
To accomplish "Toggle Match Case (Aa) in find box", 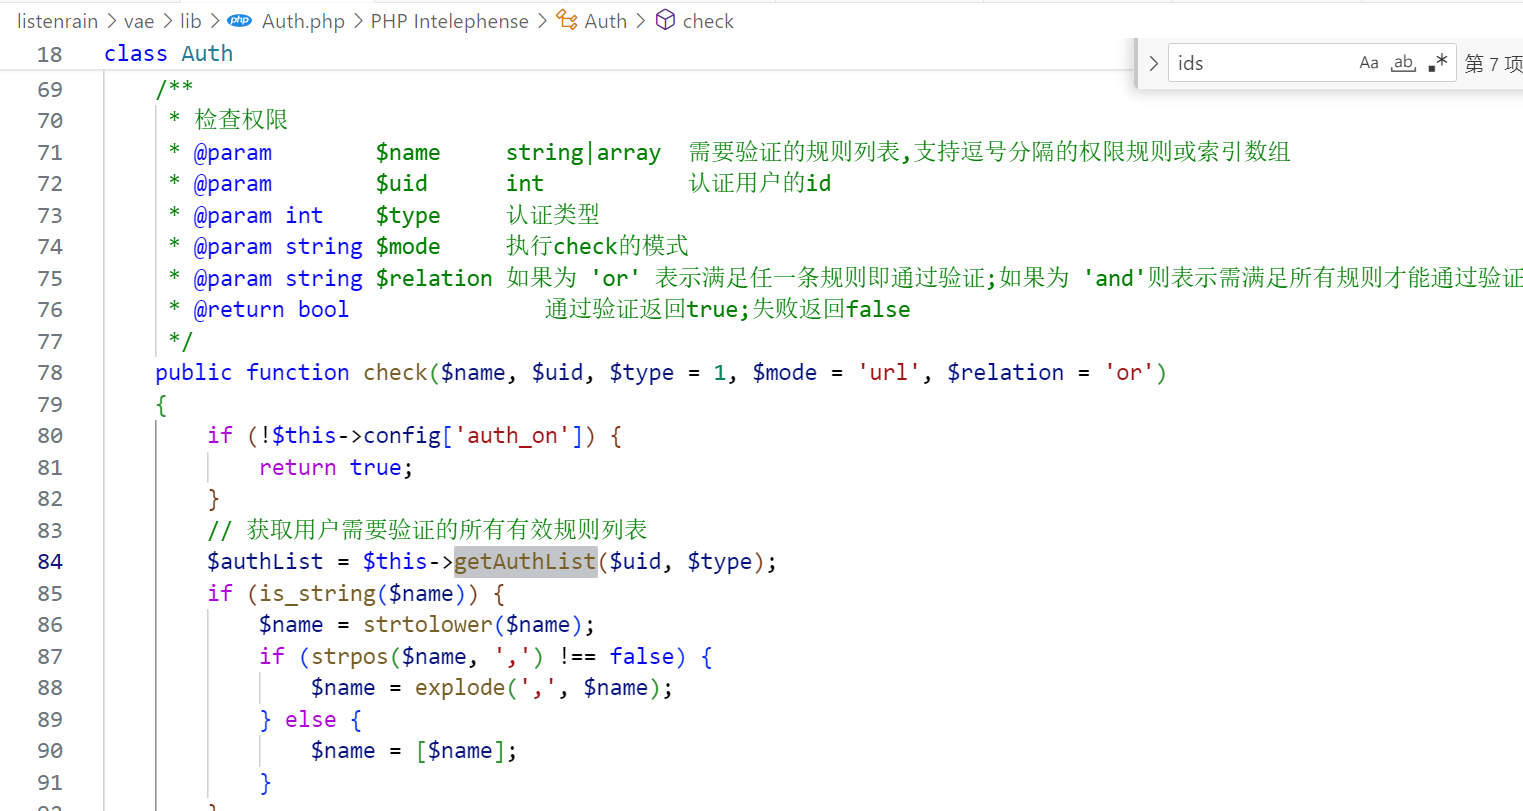I will pos(1369,63).
